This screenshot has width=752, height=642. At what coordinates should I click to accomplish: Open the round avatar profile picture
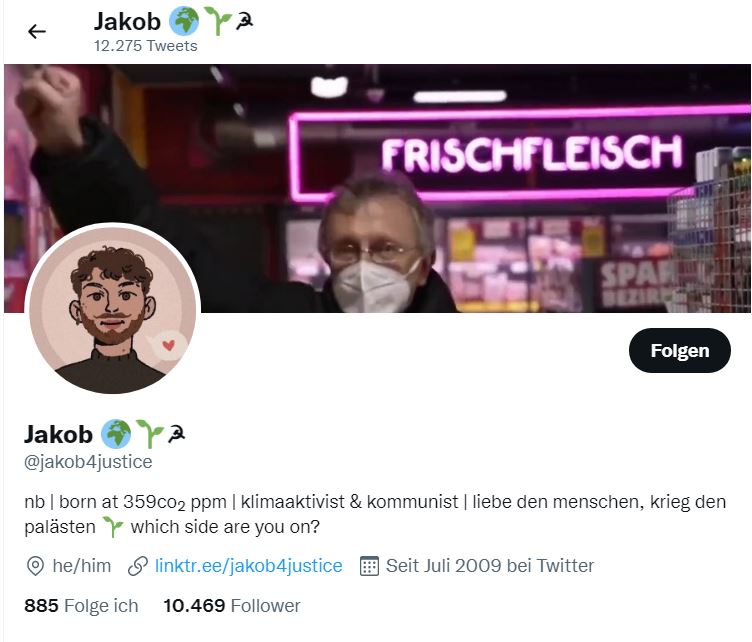pyautogui.click(x=113, y=310)
